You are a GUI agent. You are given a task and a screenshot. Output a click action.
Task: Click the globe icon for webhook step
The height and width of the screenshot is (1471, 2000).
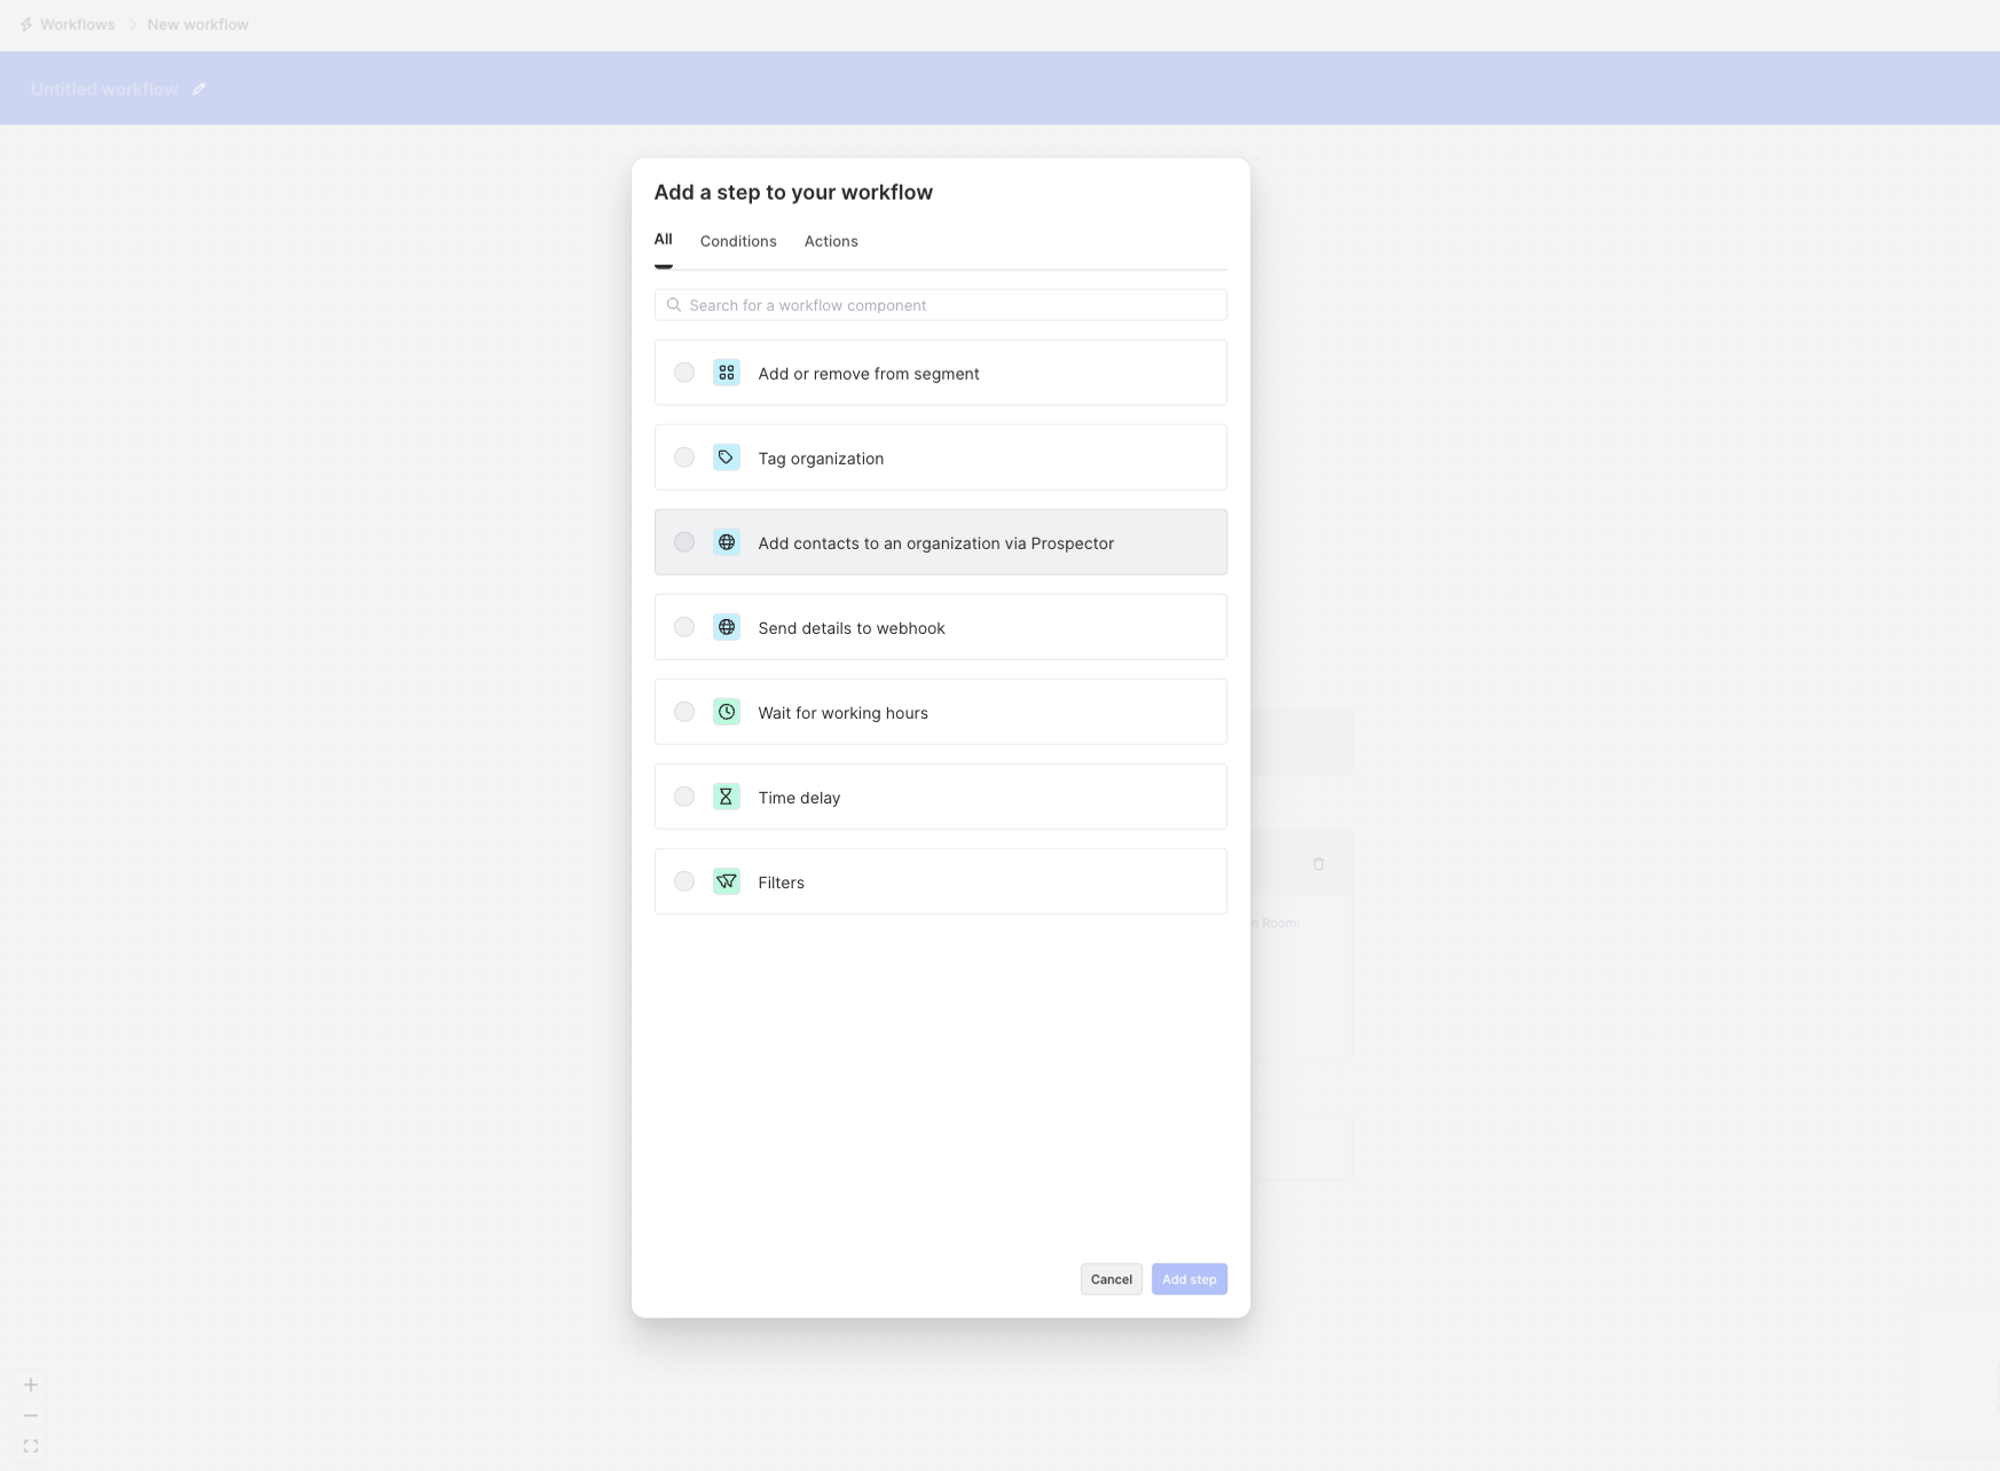[726, 627]
